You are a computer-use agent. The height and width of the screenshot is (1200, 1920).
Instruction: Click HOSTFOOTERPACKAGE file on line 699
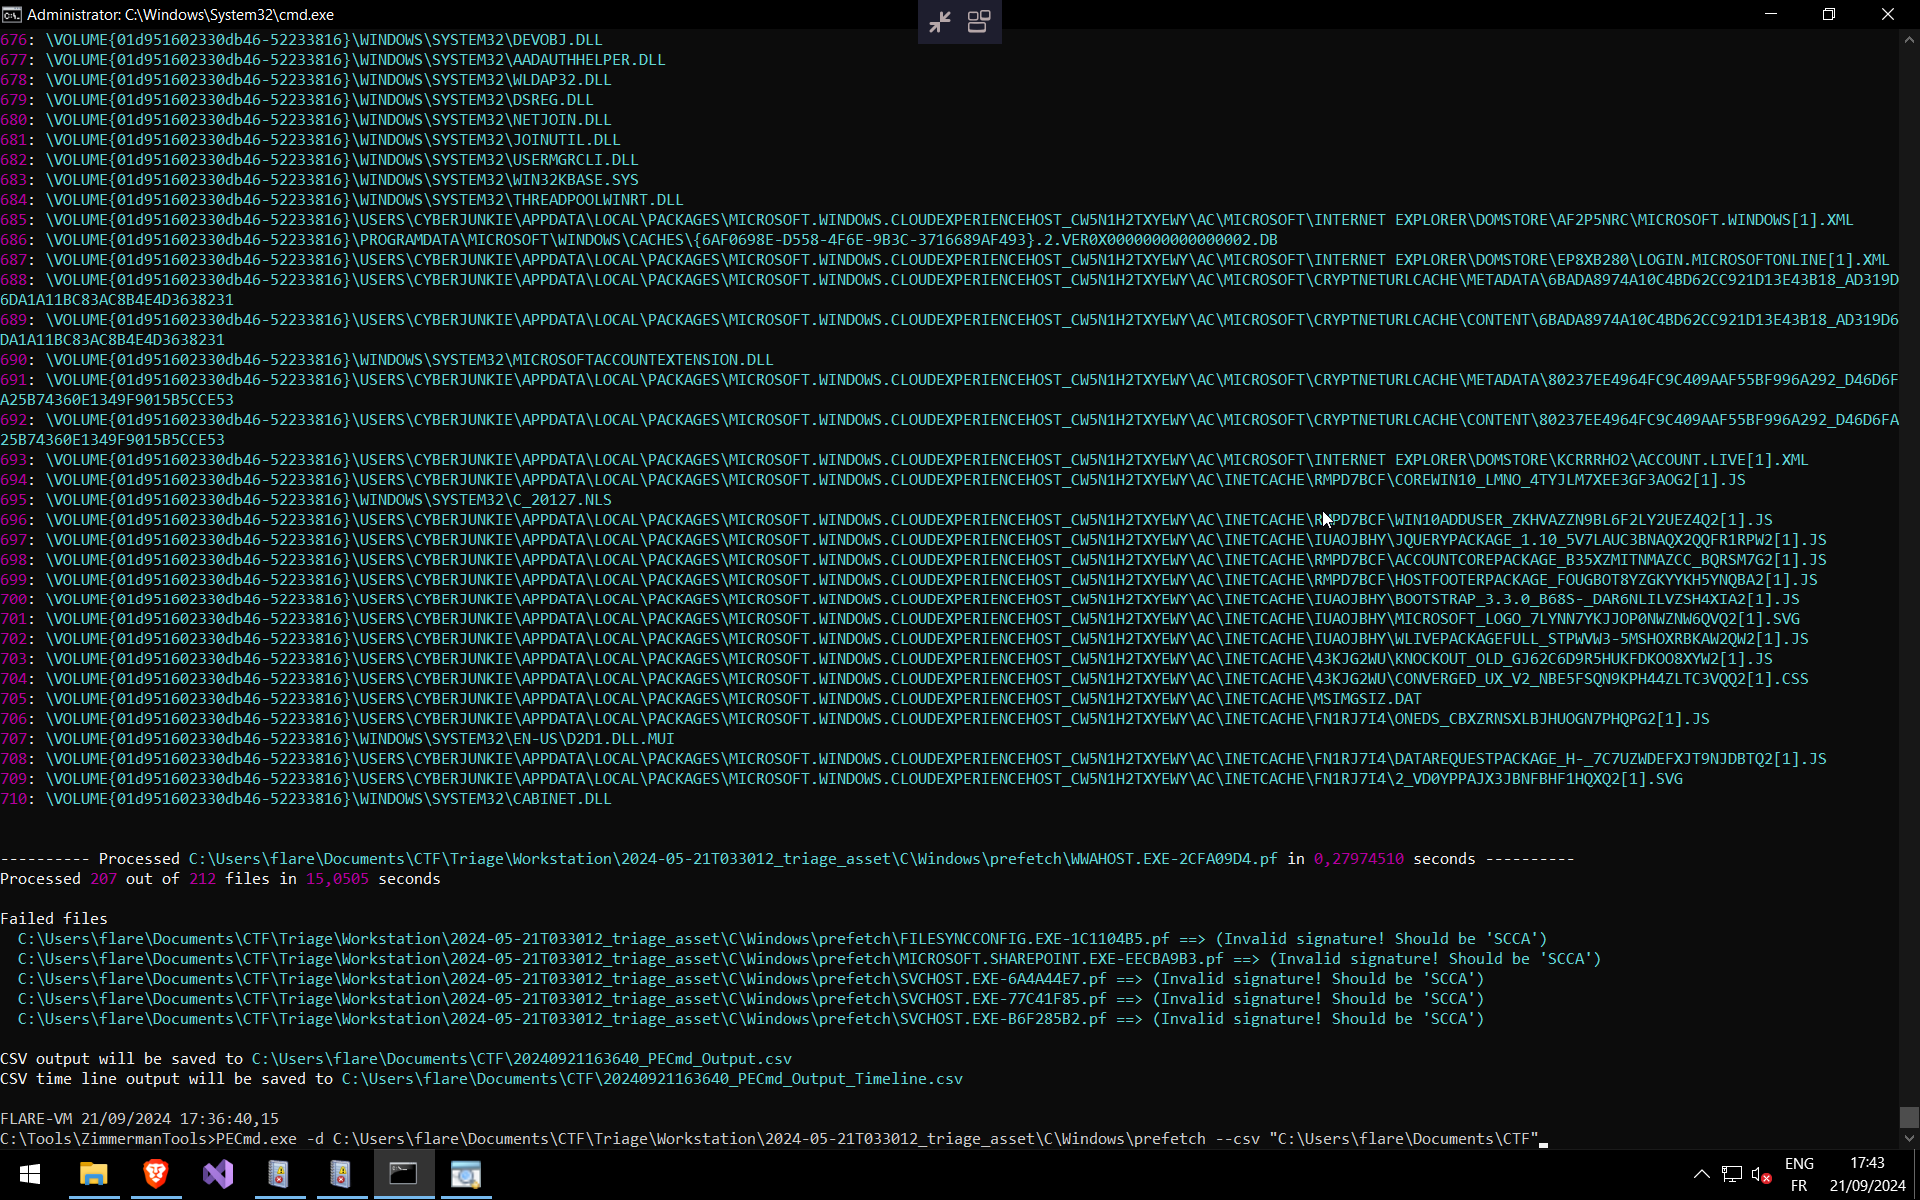coord(1606,580)
